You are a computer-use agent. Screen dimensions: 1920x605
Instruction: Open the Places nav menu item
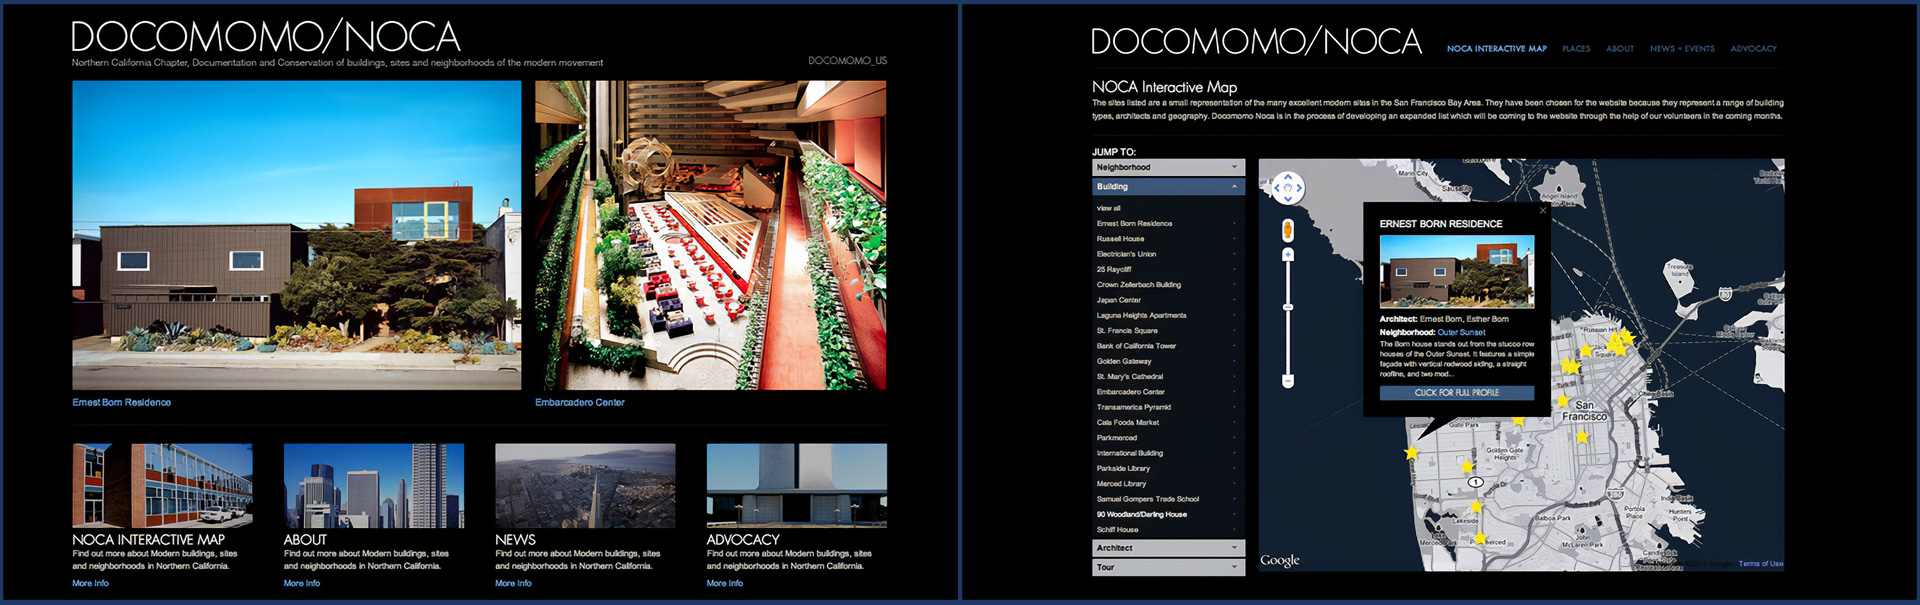pyautogui.click(x=1575, y=49)
